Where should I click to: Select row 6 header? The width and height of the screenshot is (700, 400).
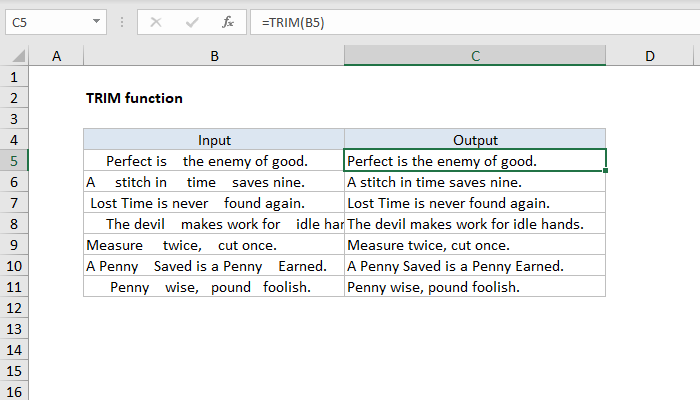[14, 182]
